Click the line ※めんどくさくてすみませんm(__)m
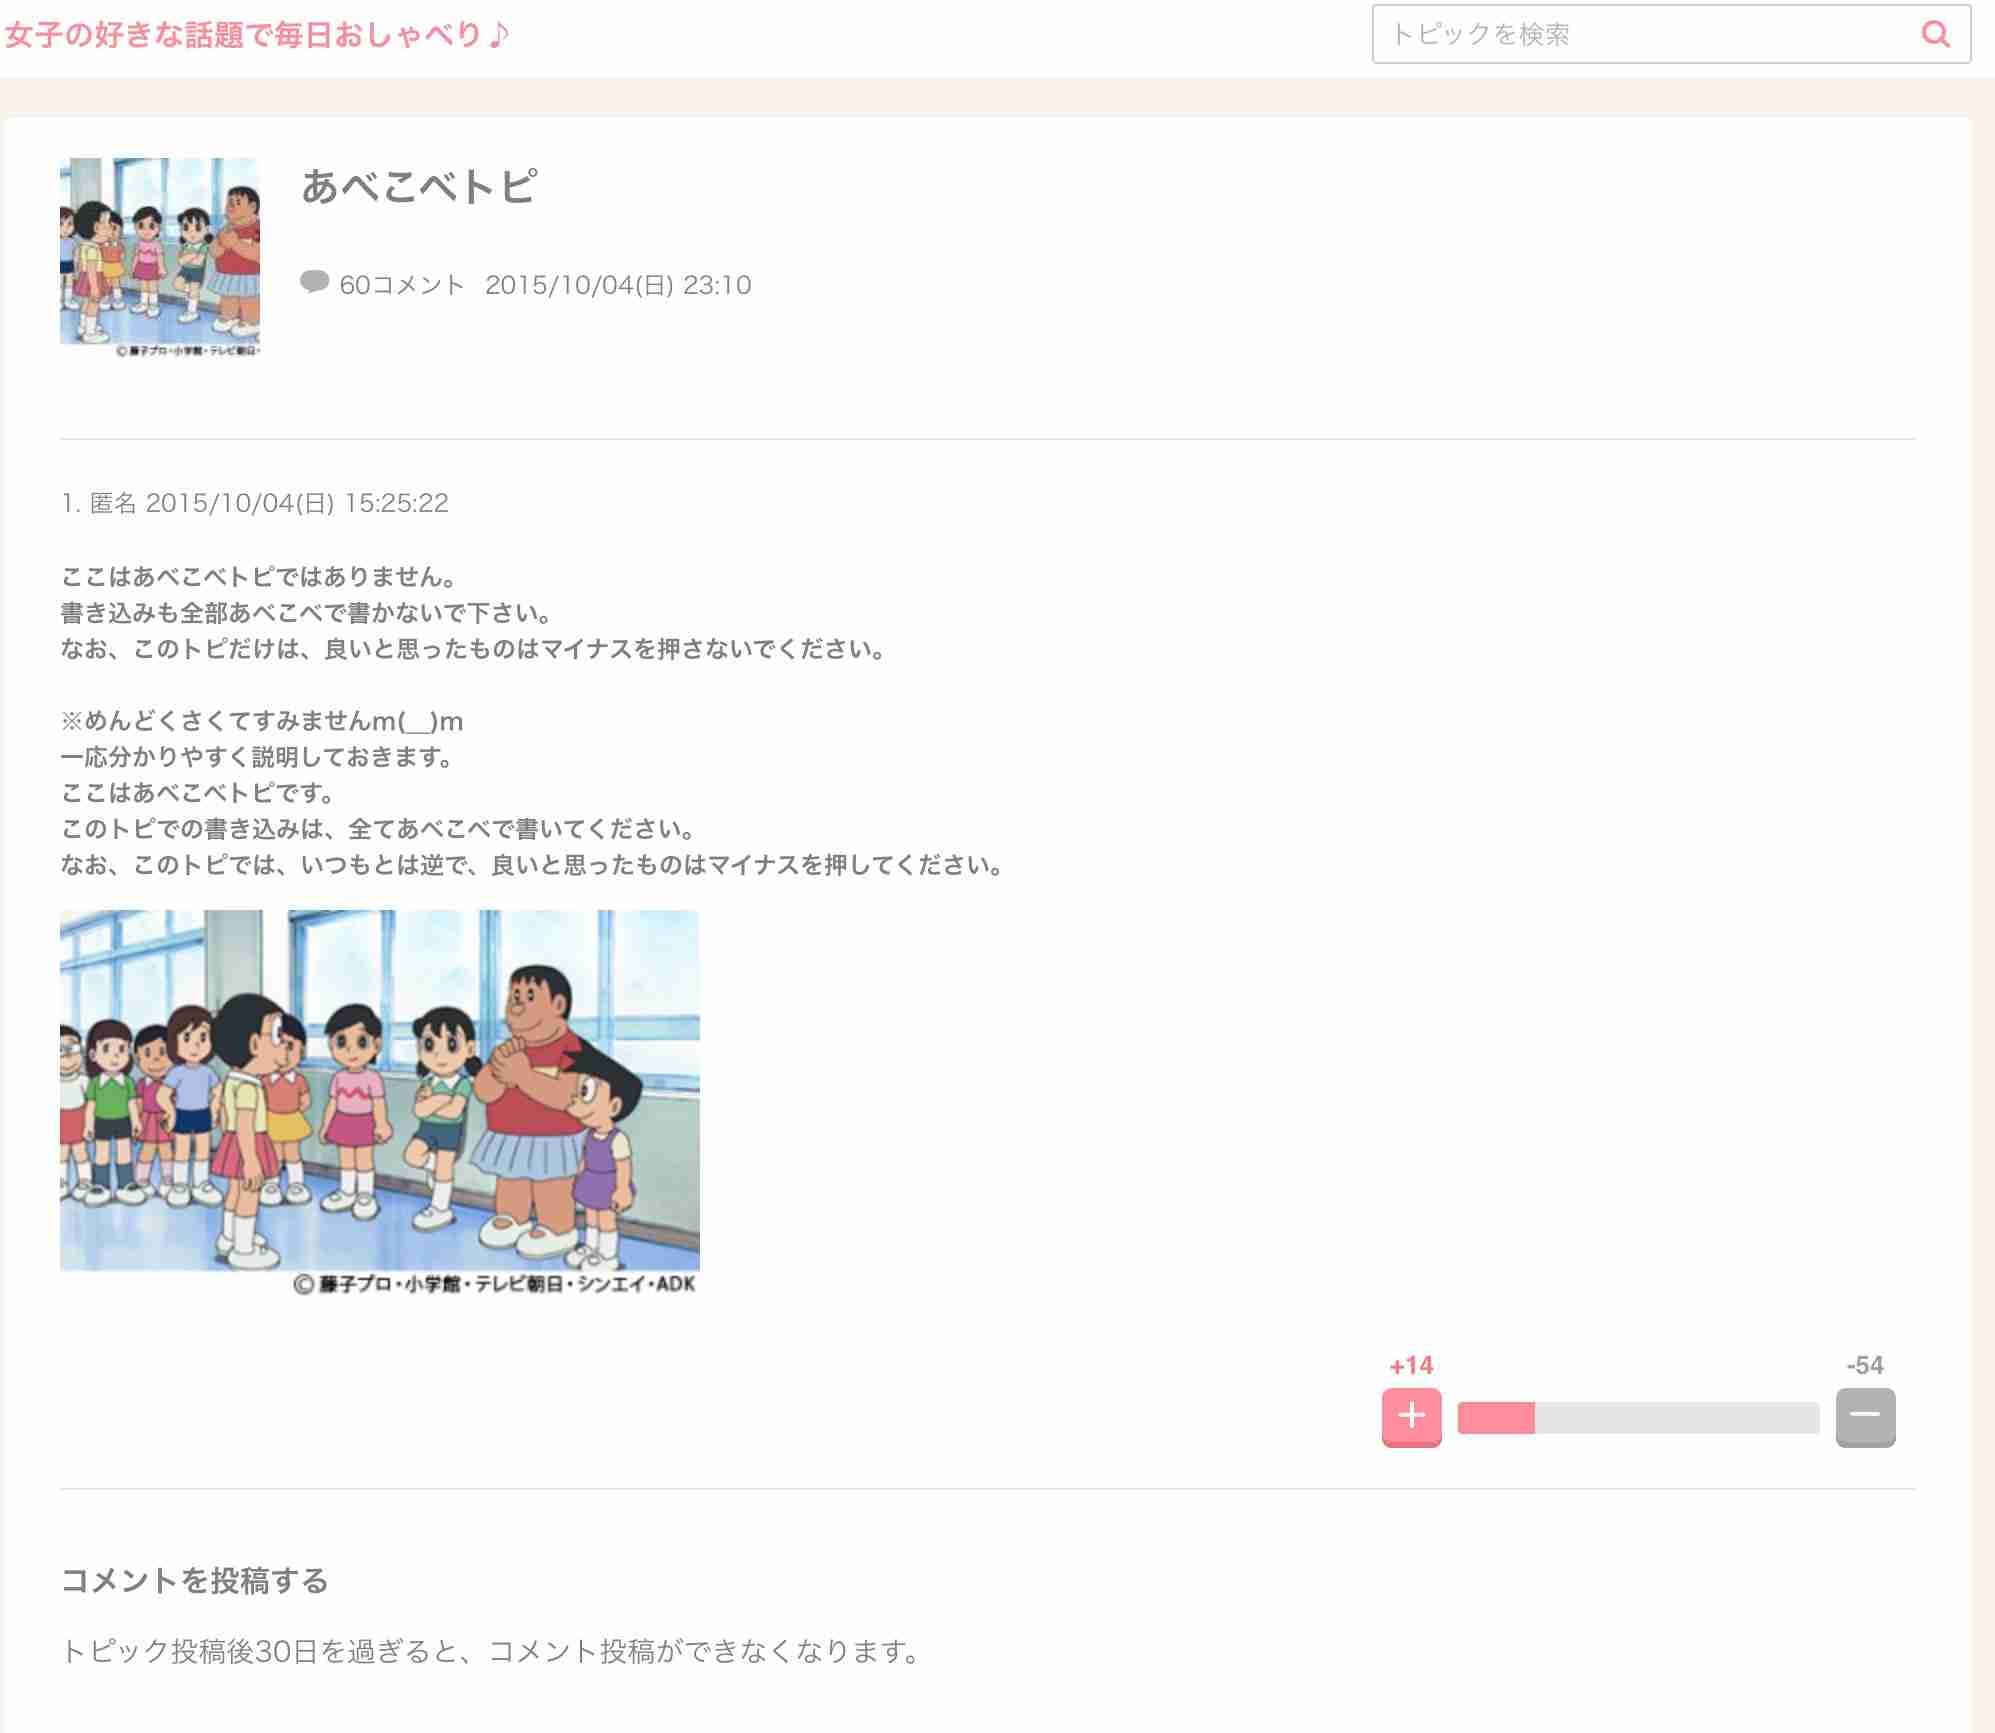The image size is (1995, 1733). 262,721
